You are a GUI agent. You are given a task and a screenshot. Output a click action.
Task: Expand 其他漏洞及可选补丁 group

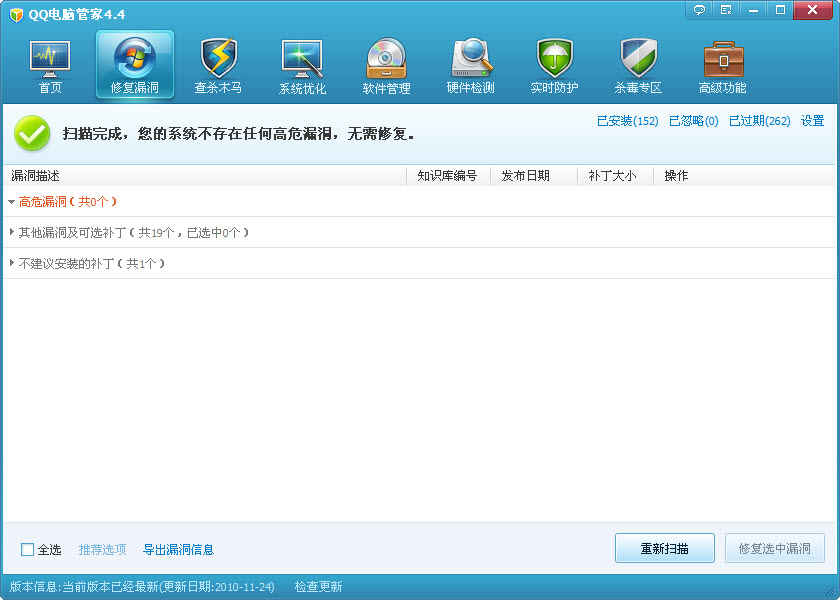12,233
